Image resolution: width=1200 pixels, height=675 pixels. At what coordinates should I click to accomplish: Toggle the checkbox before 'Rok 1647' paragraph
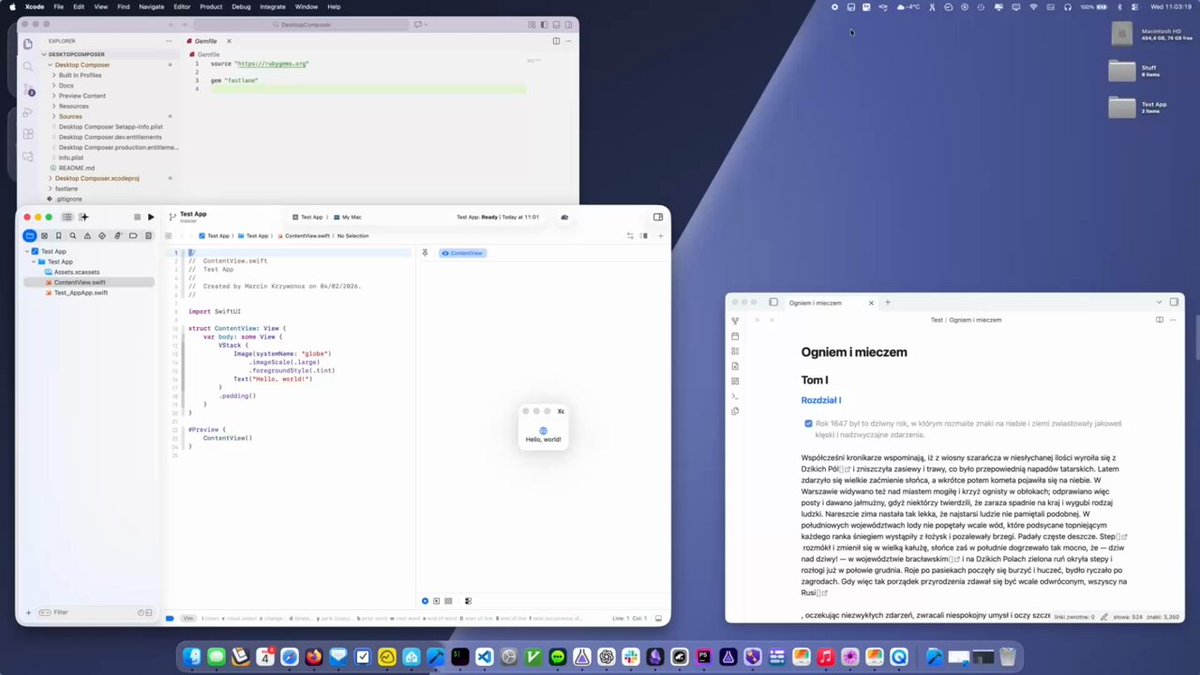808,423
